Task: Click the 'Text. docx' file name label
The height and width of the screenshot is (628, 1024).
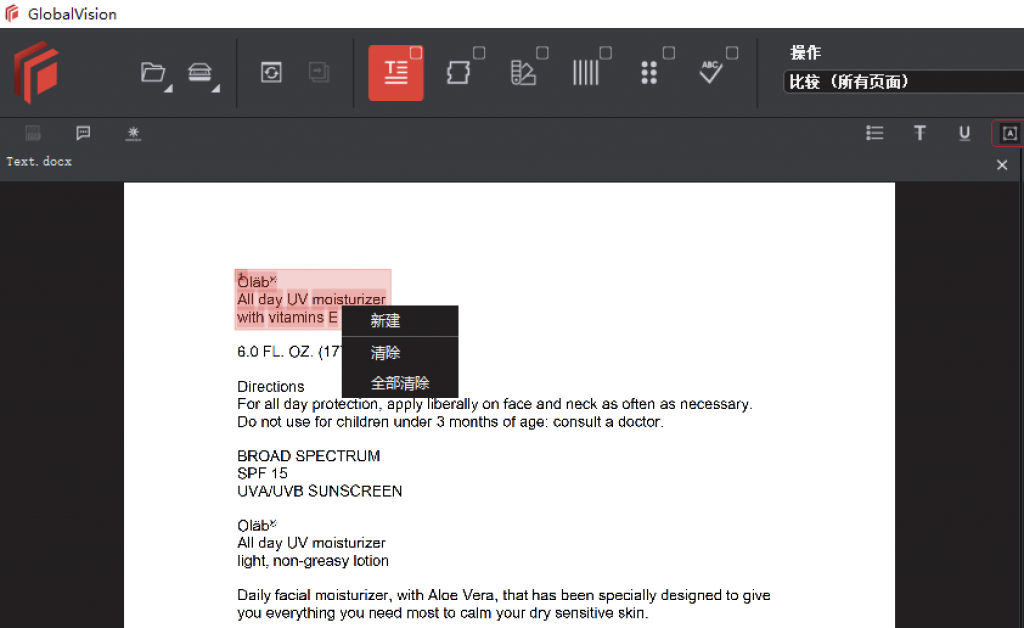Action: point(39,161)
